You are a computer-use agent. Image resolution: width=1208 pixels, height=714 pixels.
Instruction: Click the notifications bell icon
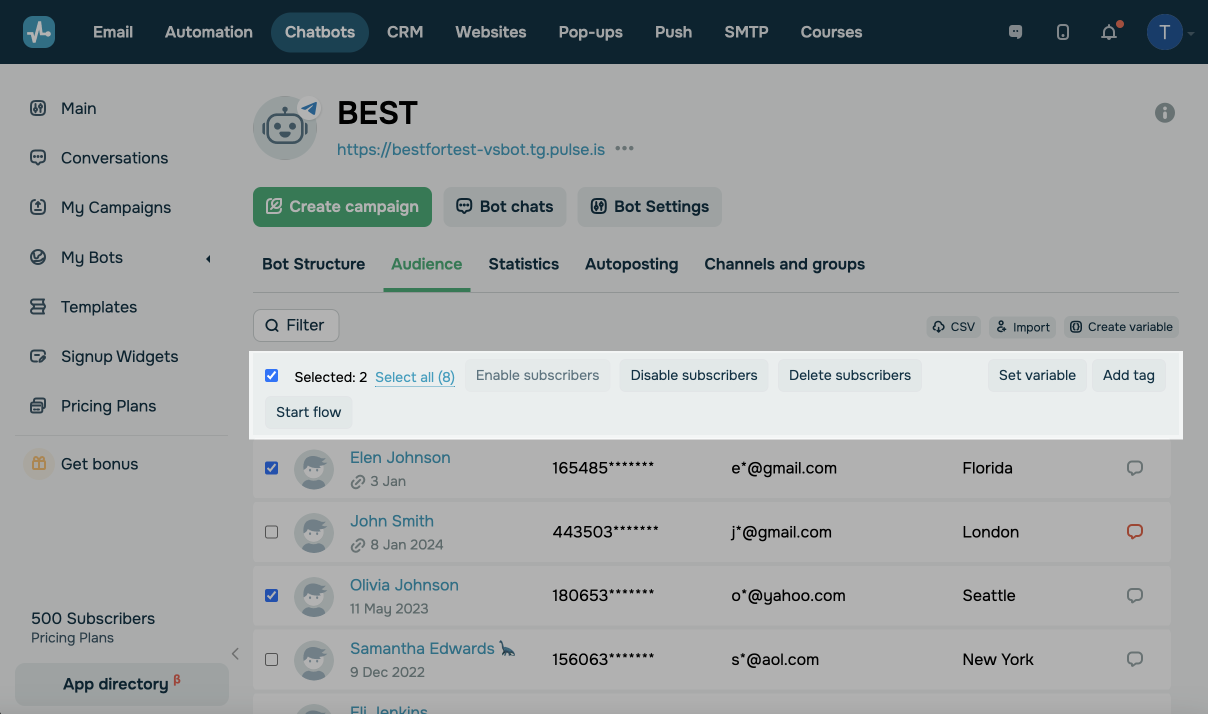pyautogui.click(x=1108, y=32)
